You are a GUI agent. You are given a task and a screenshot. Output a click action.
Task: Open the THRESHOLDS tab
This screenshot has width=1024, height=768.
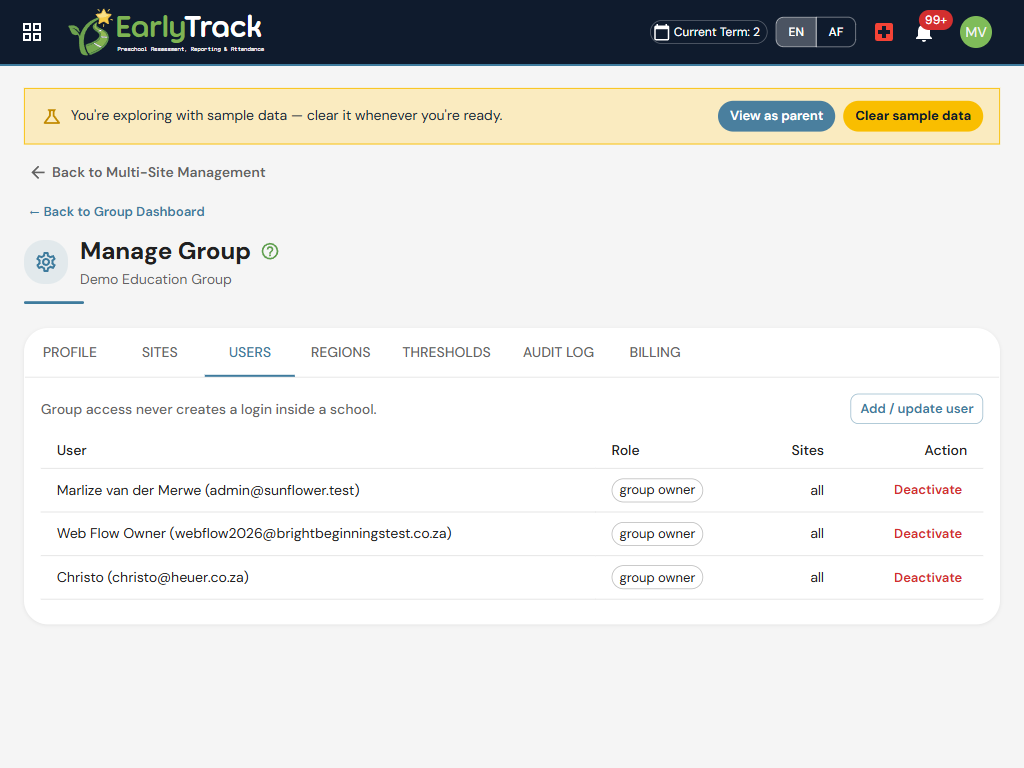[446, 353]
